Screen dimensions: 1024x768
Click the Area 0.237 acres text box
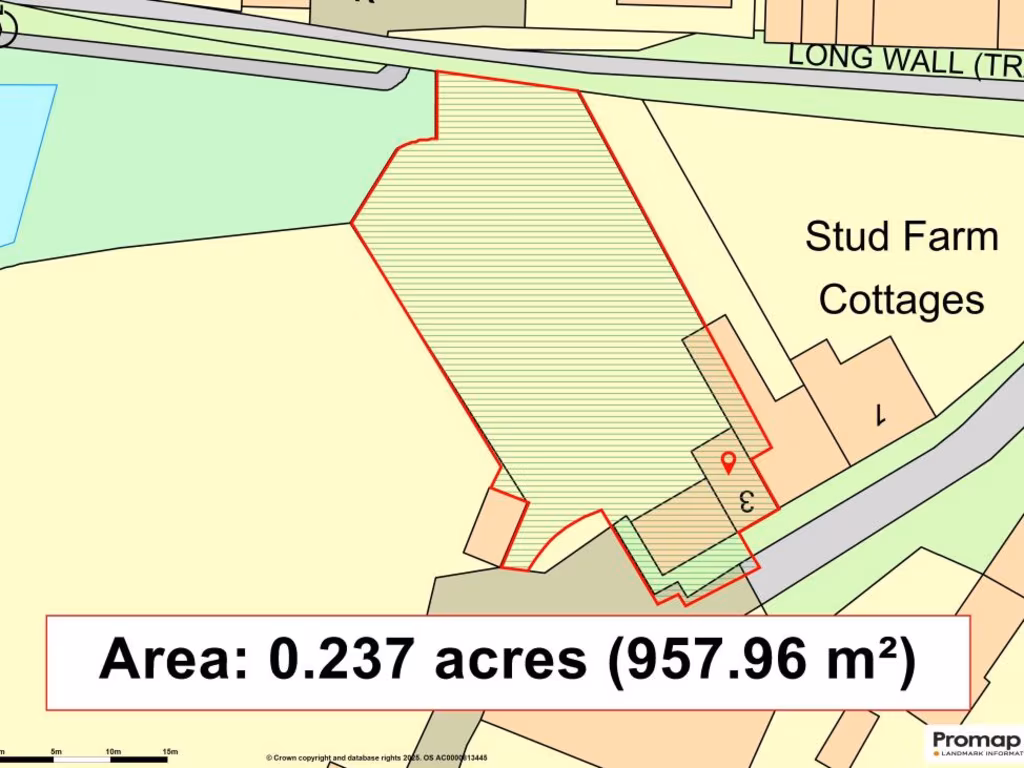click(x=508, y=662)
